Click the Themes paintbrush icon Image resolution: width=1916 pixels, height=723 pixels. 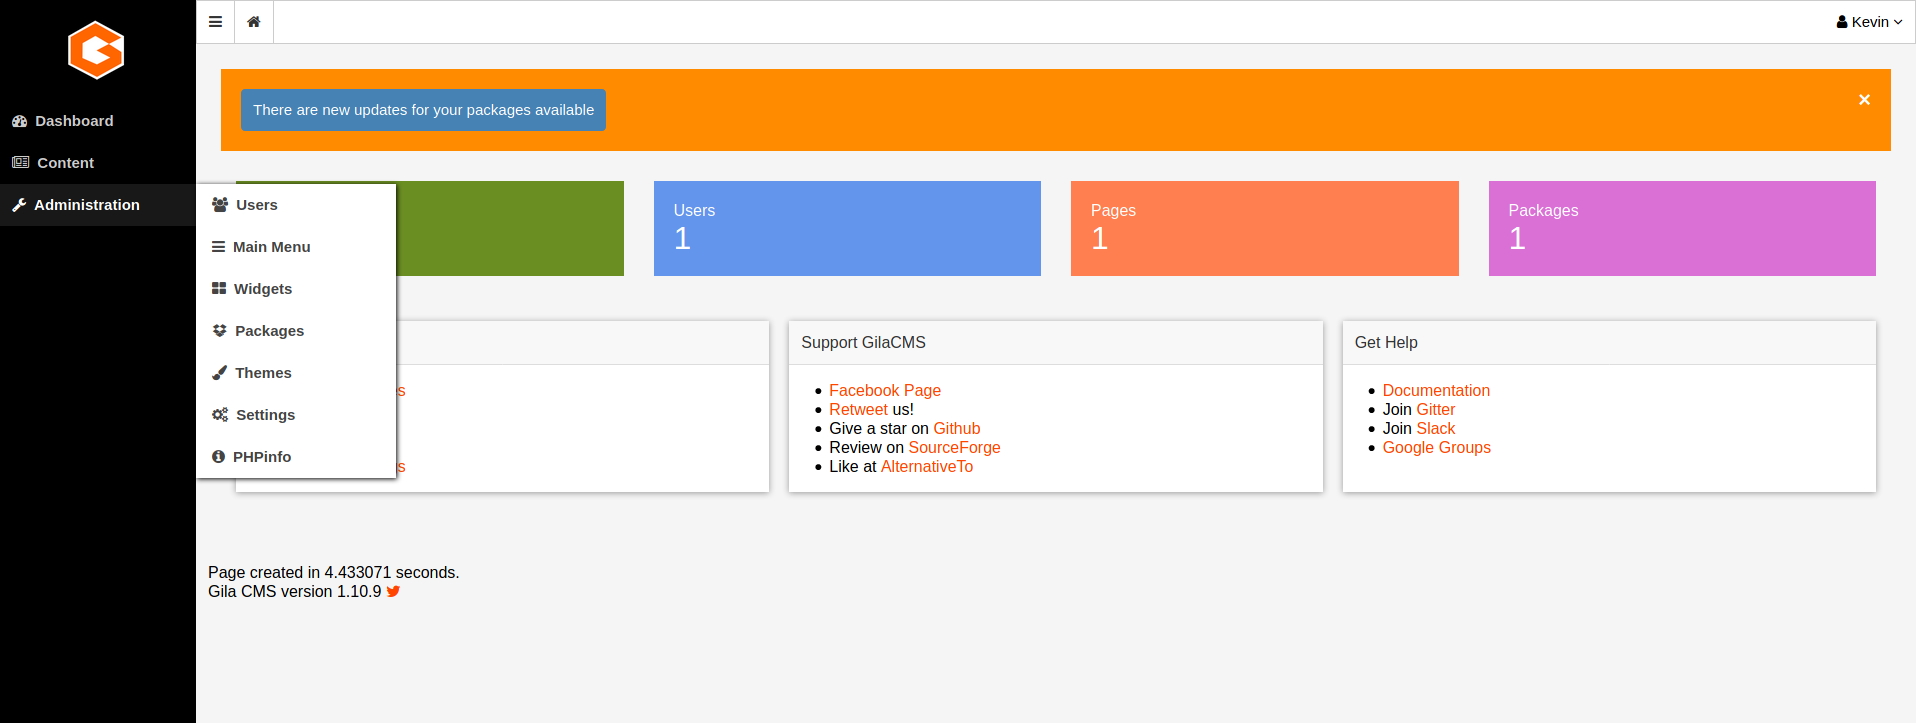(220, 372)
